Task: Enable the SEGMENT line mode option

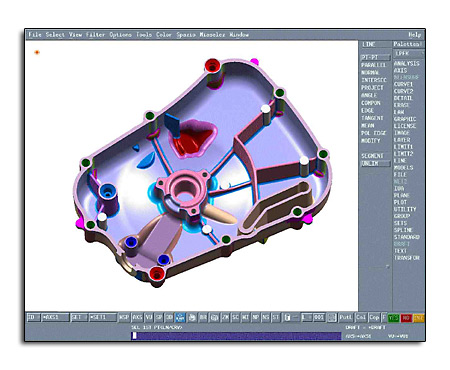Action: [373, 156]
